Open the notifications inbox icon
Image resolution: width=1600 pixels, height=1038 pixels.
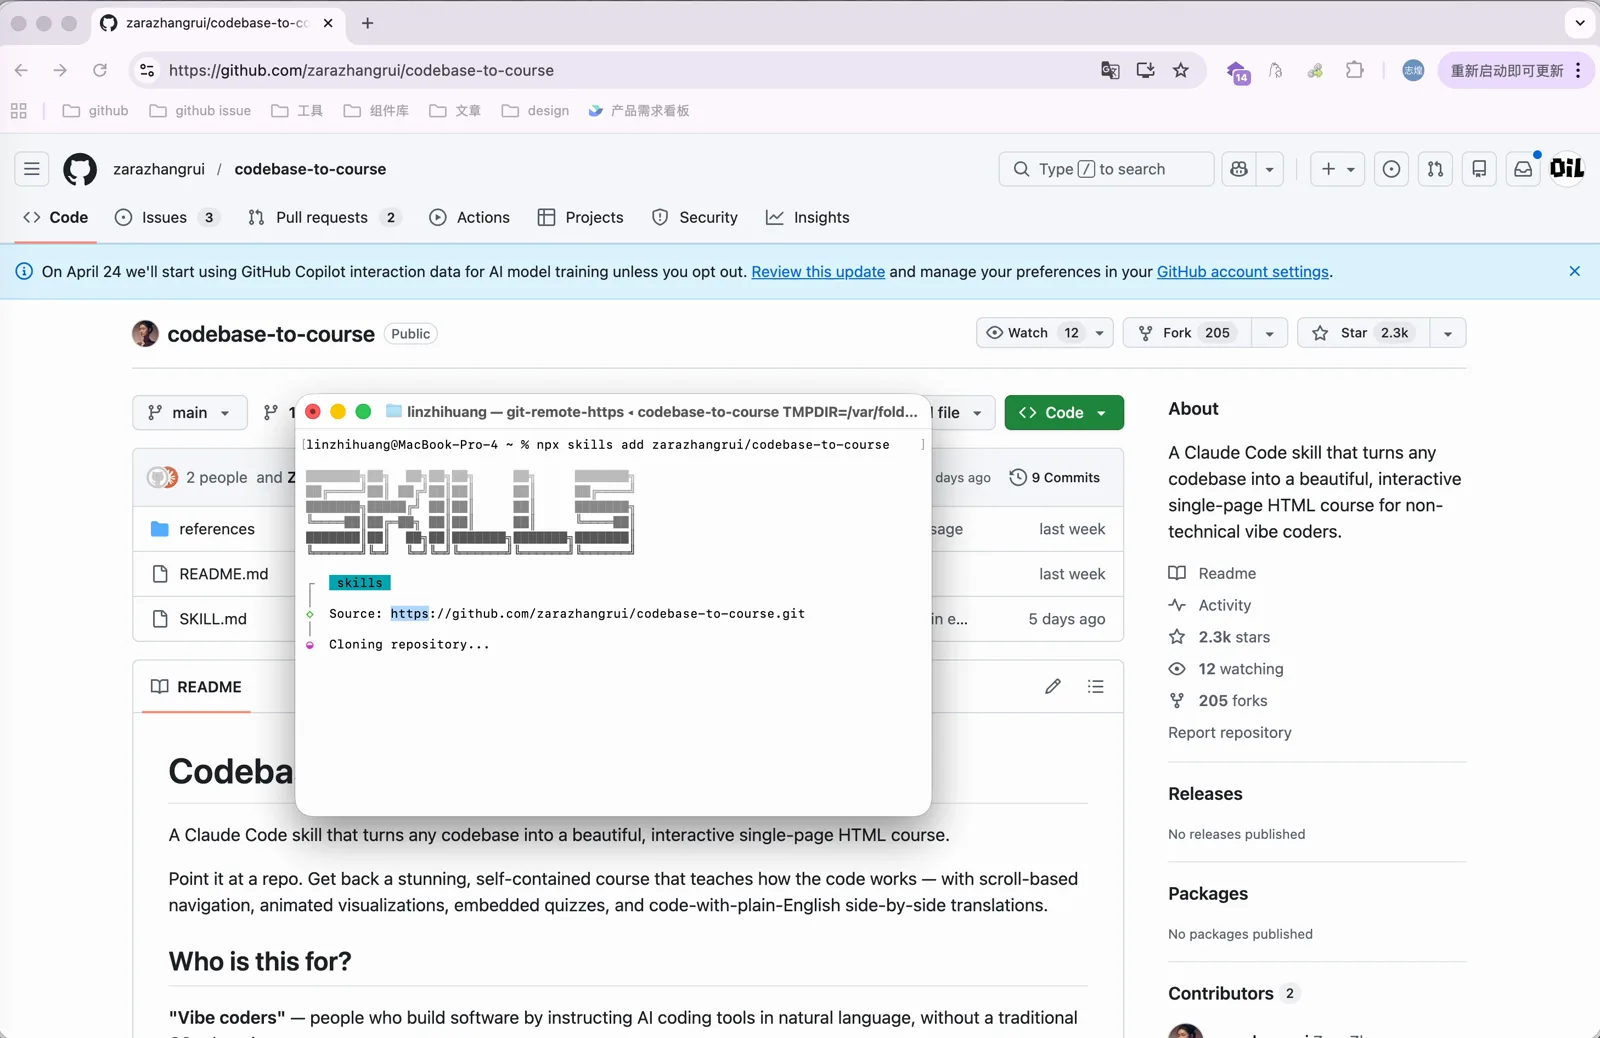point(1523,169)
